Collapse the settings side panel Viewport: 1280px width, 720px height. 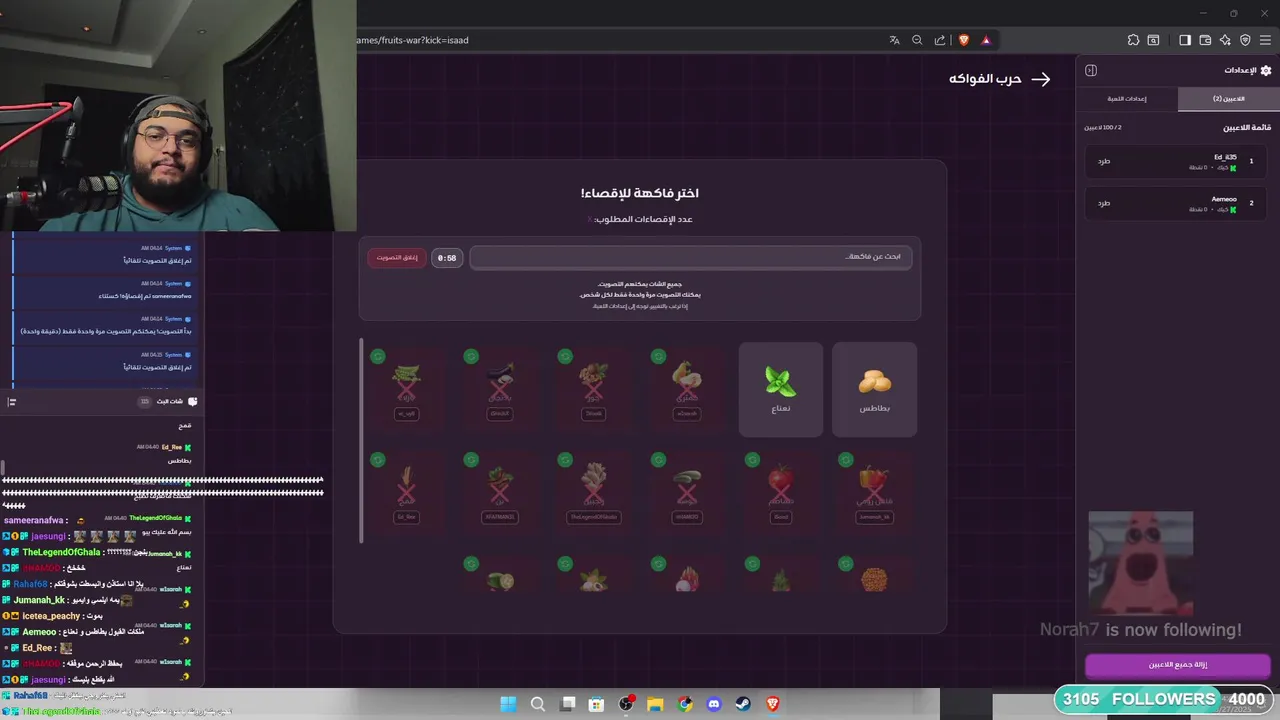[1091, 70]
